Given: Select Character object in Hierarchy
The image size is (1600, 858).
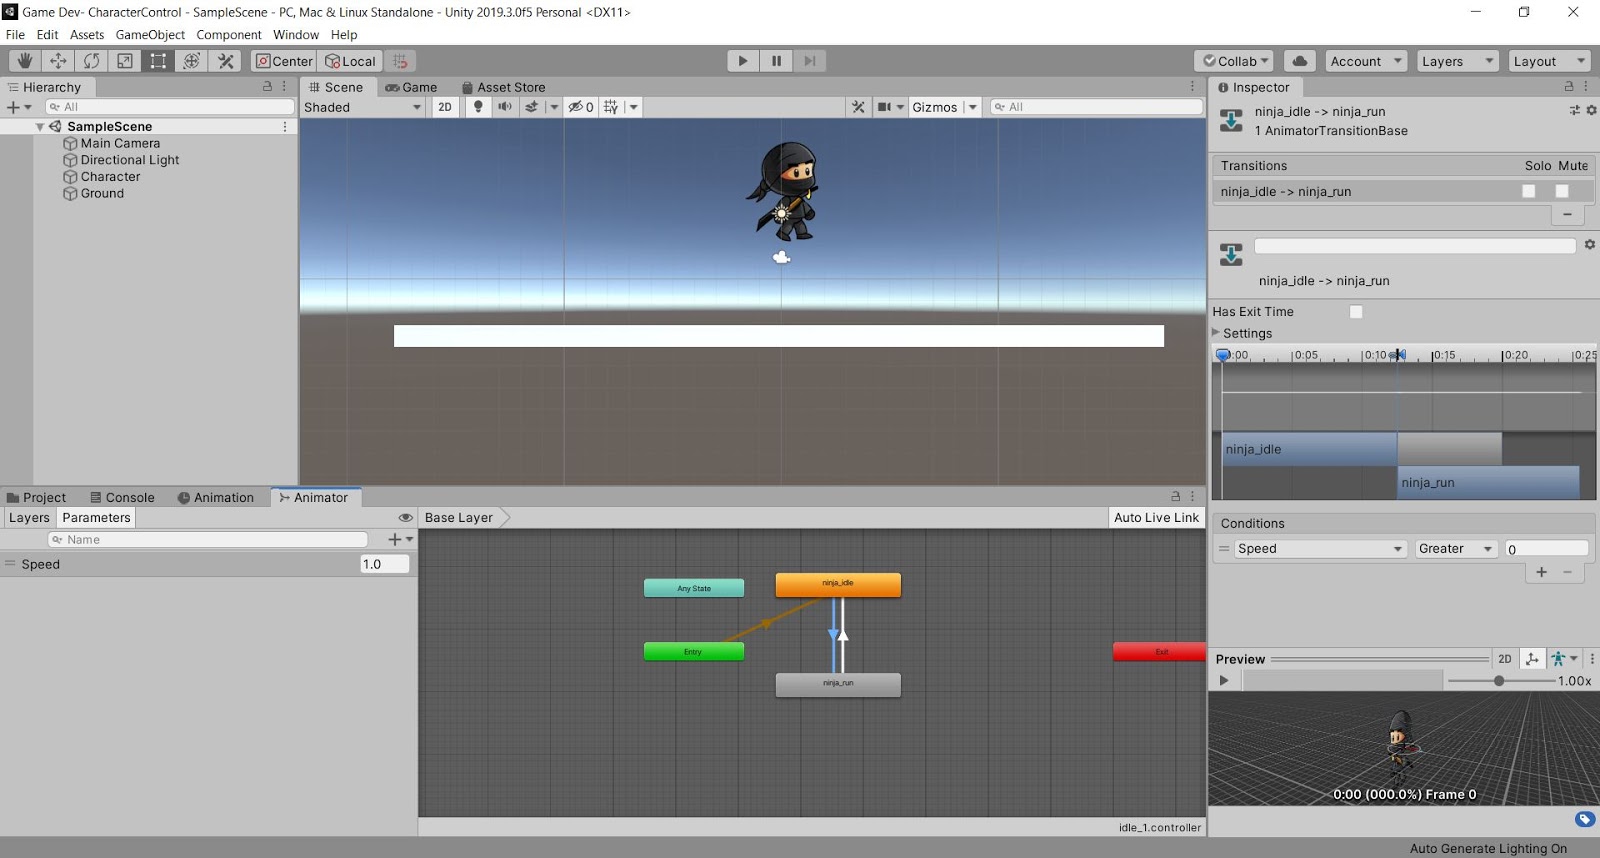Looking at the screenshot, I should [110, 177].
